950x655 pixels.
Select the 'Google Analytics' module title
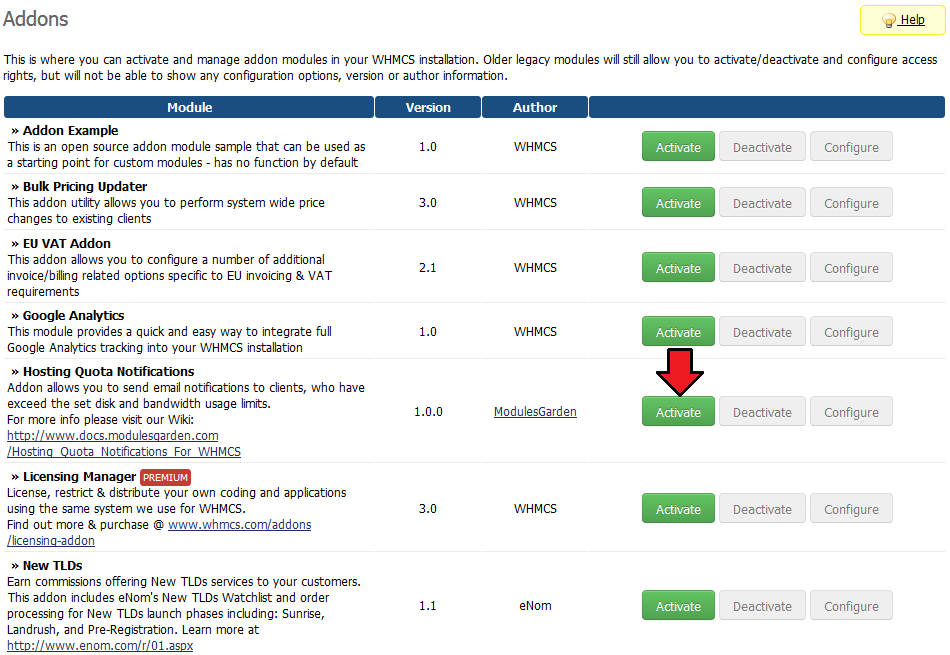click(73, 316)
